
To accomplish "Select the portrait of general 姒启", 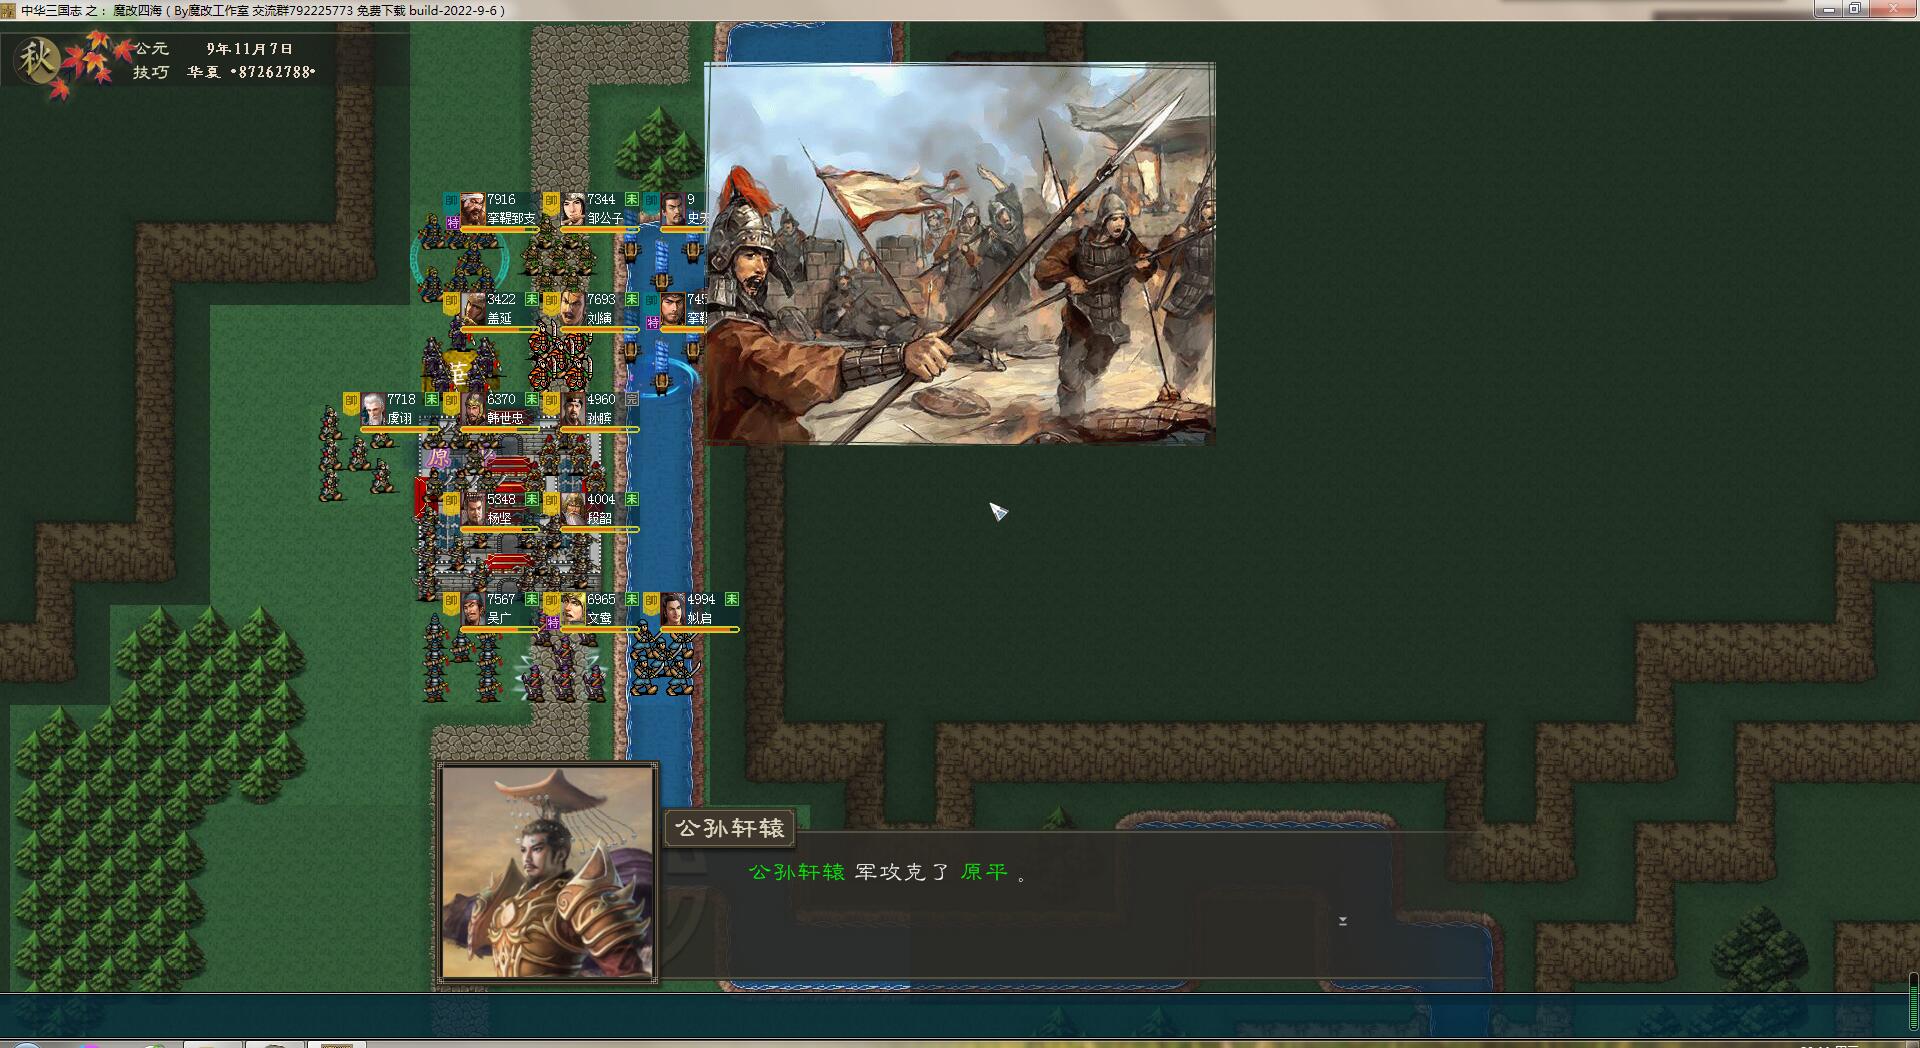I will click(x=673, y=609).
